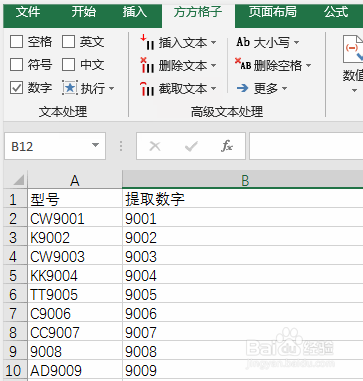This screenshot has width=363, height=381.
Task: Select cell B6 with 9005
Action: 243,294
